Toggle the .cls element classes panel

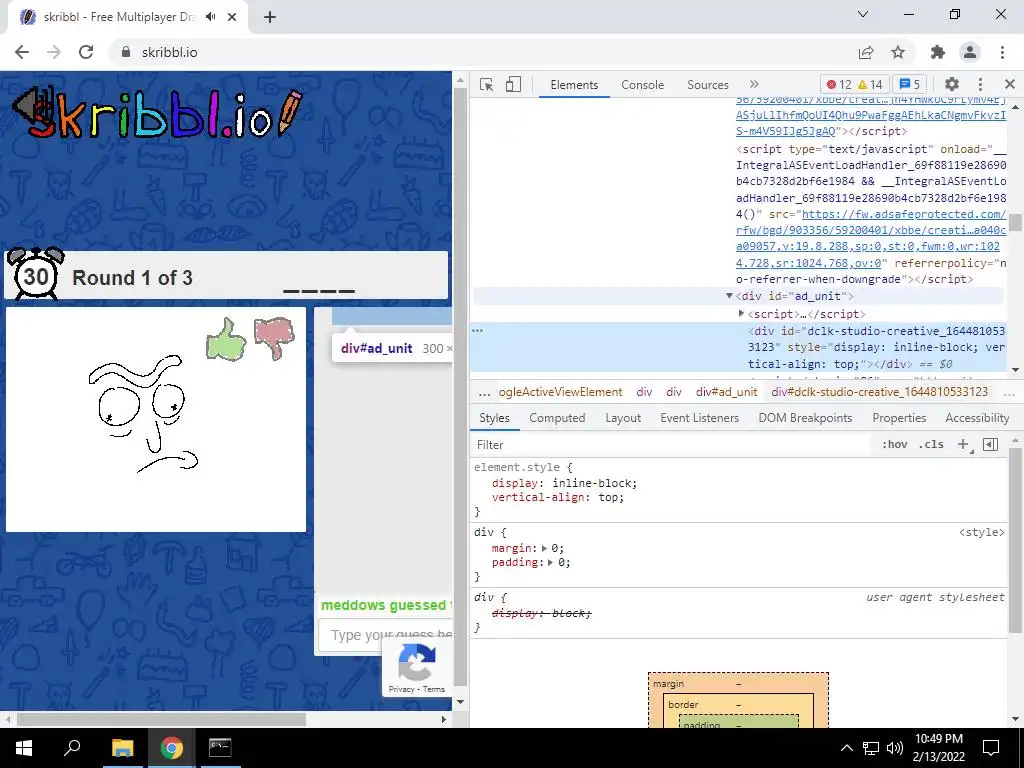pos(931,445)
